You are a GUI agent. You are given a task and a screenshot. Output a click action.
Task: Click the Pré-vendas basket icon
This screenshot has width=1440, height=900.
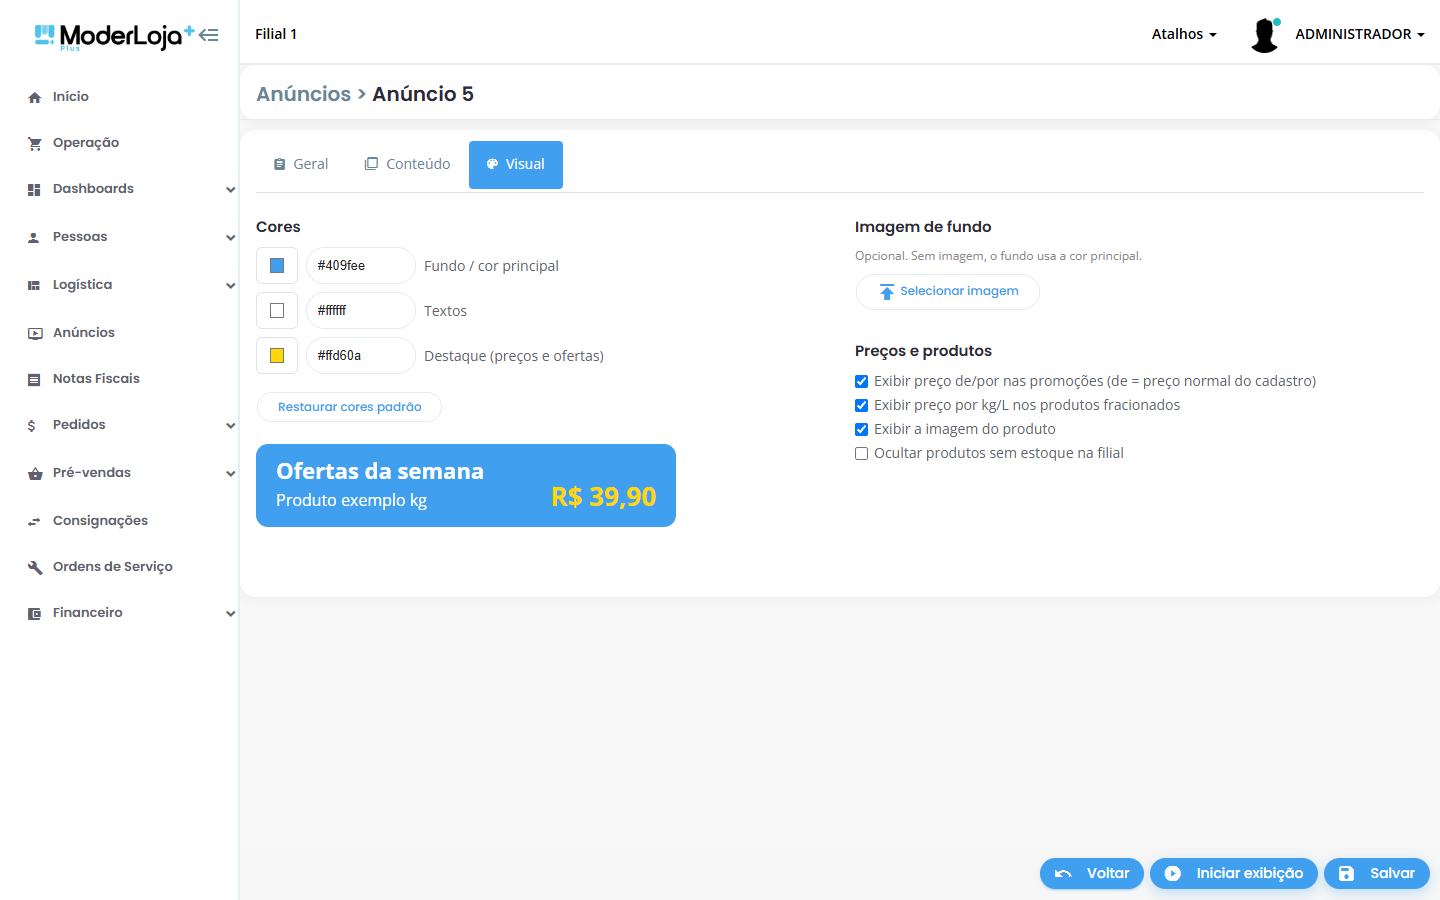tap(35, 473)
